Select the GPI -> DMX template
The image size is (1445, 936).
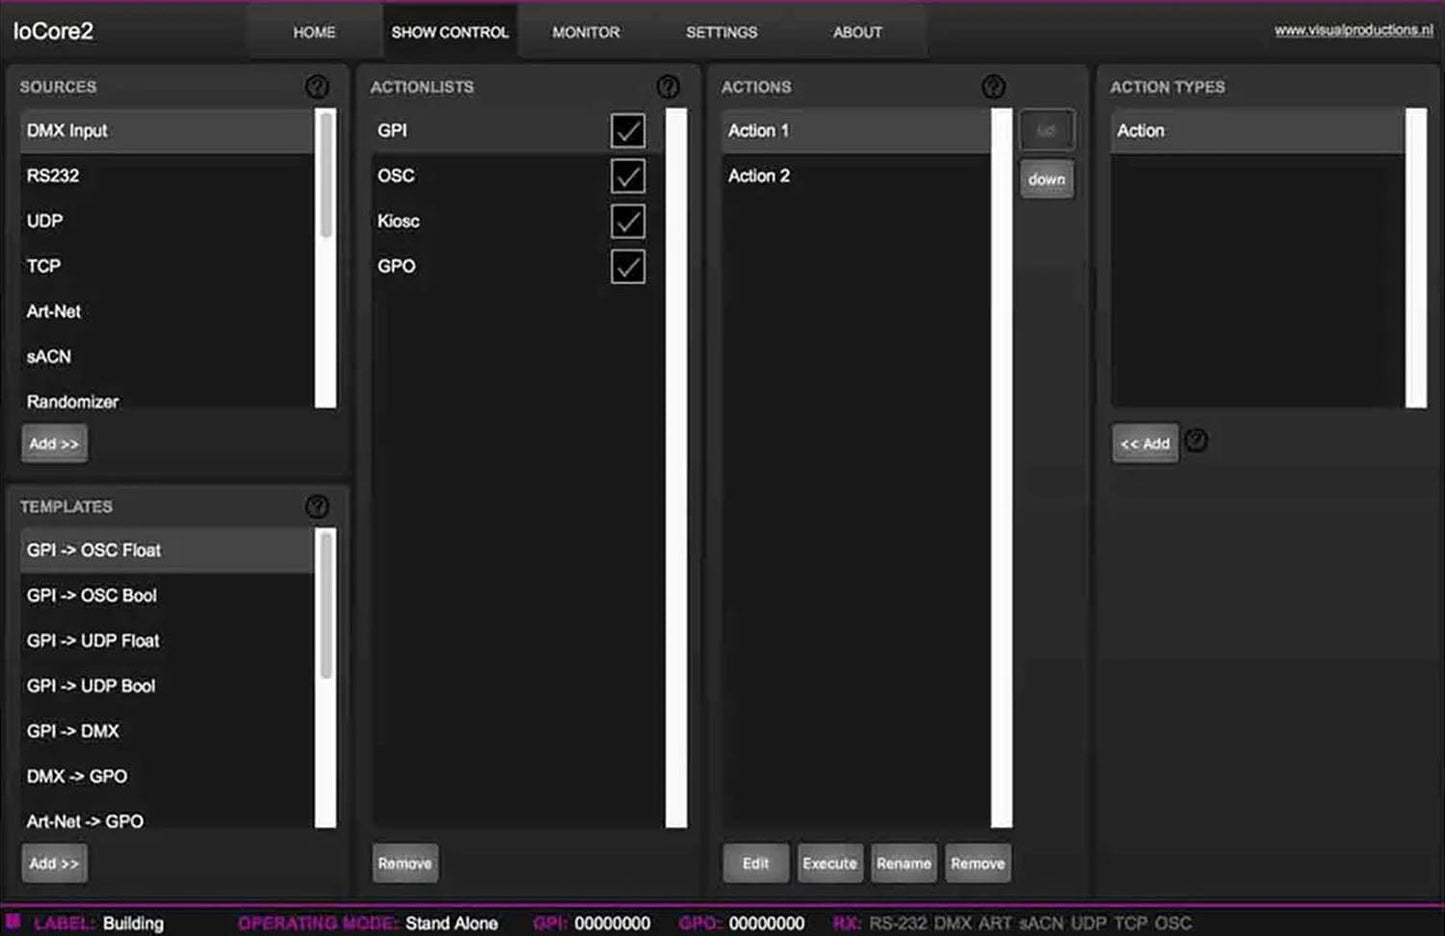pyautogui.click(x=73, y=731)
